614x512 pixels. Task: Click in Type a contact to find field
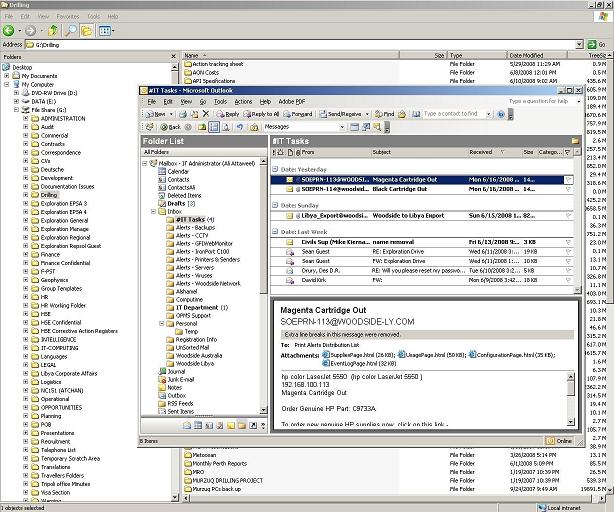453,114
